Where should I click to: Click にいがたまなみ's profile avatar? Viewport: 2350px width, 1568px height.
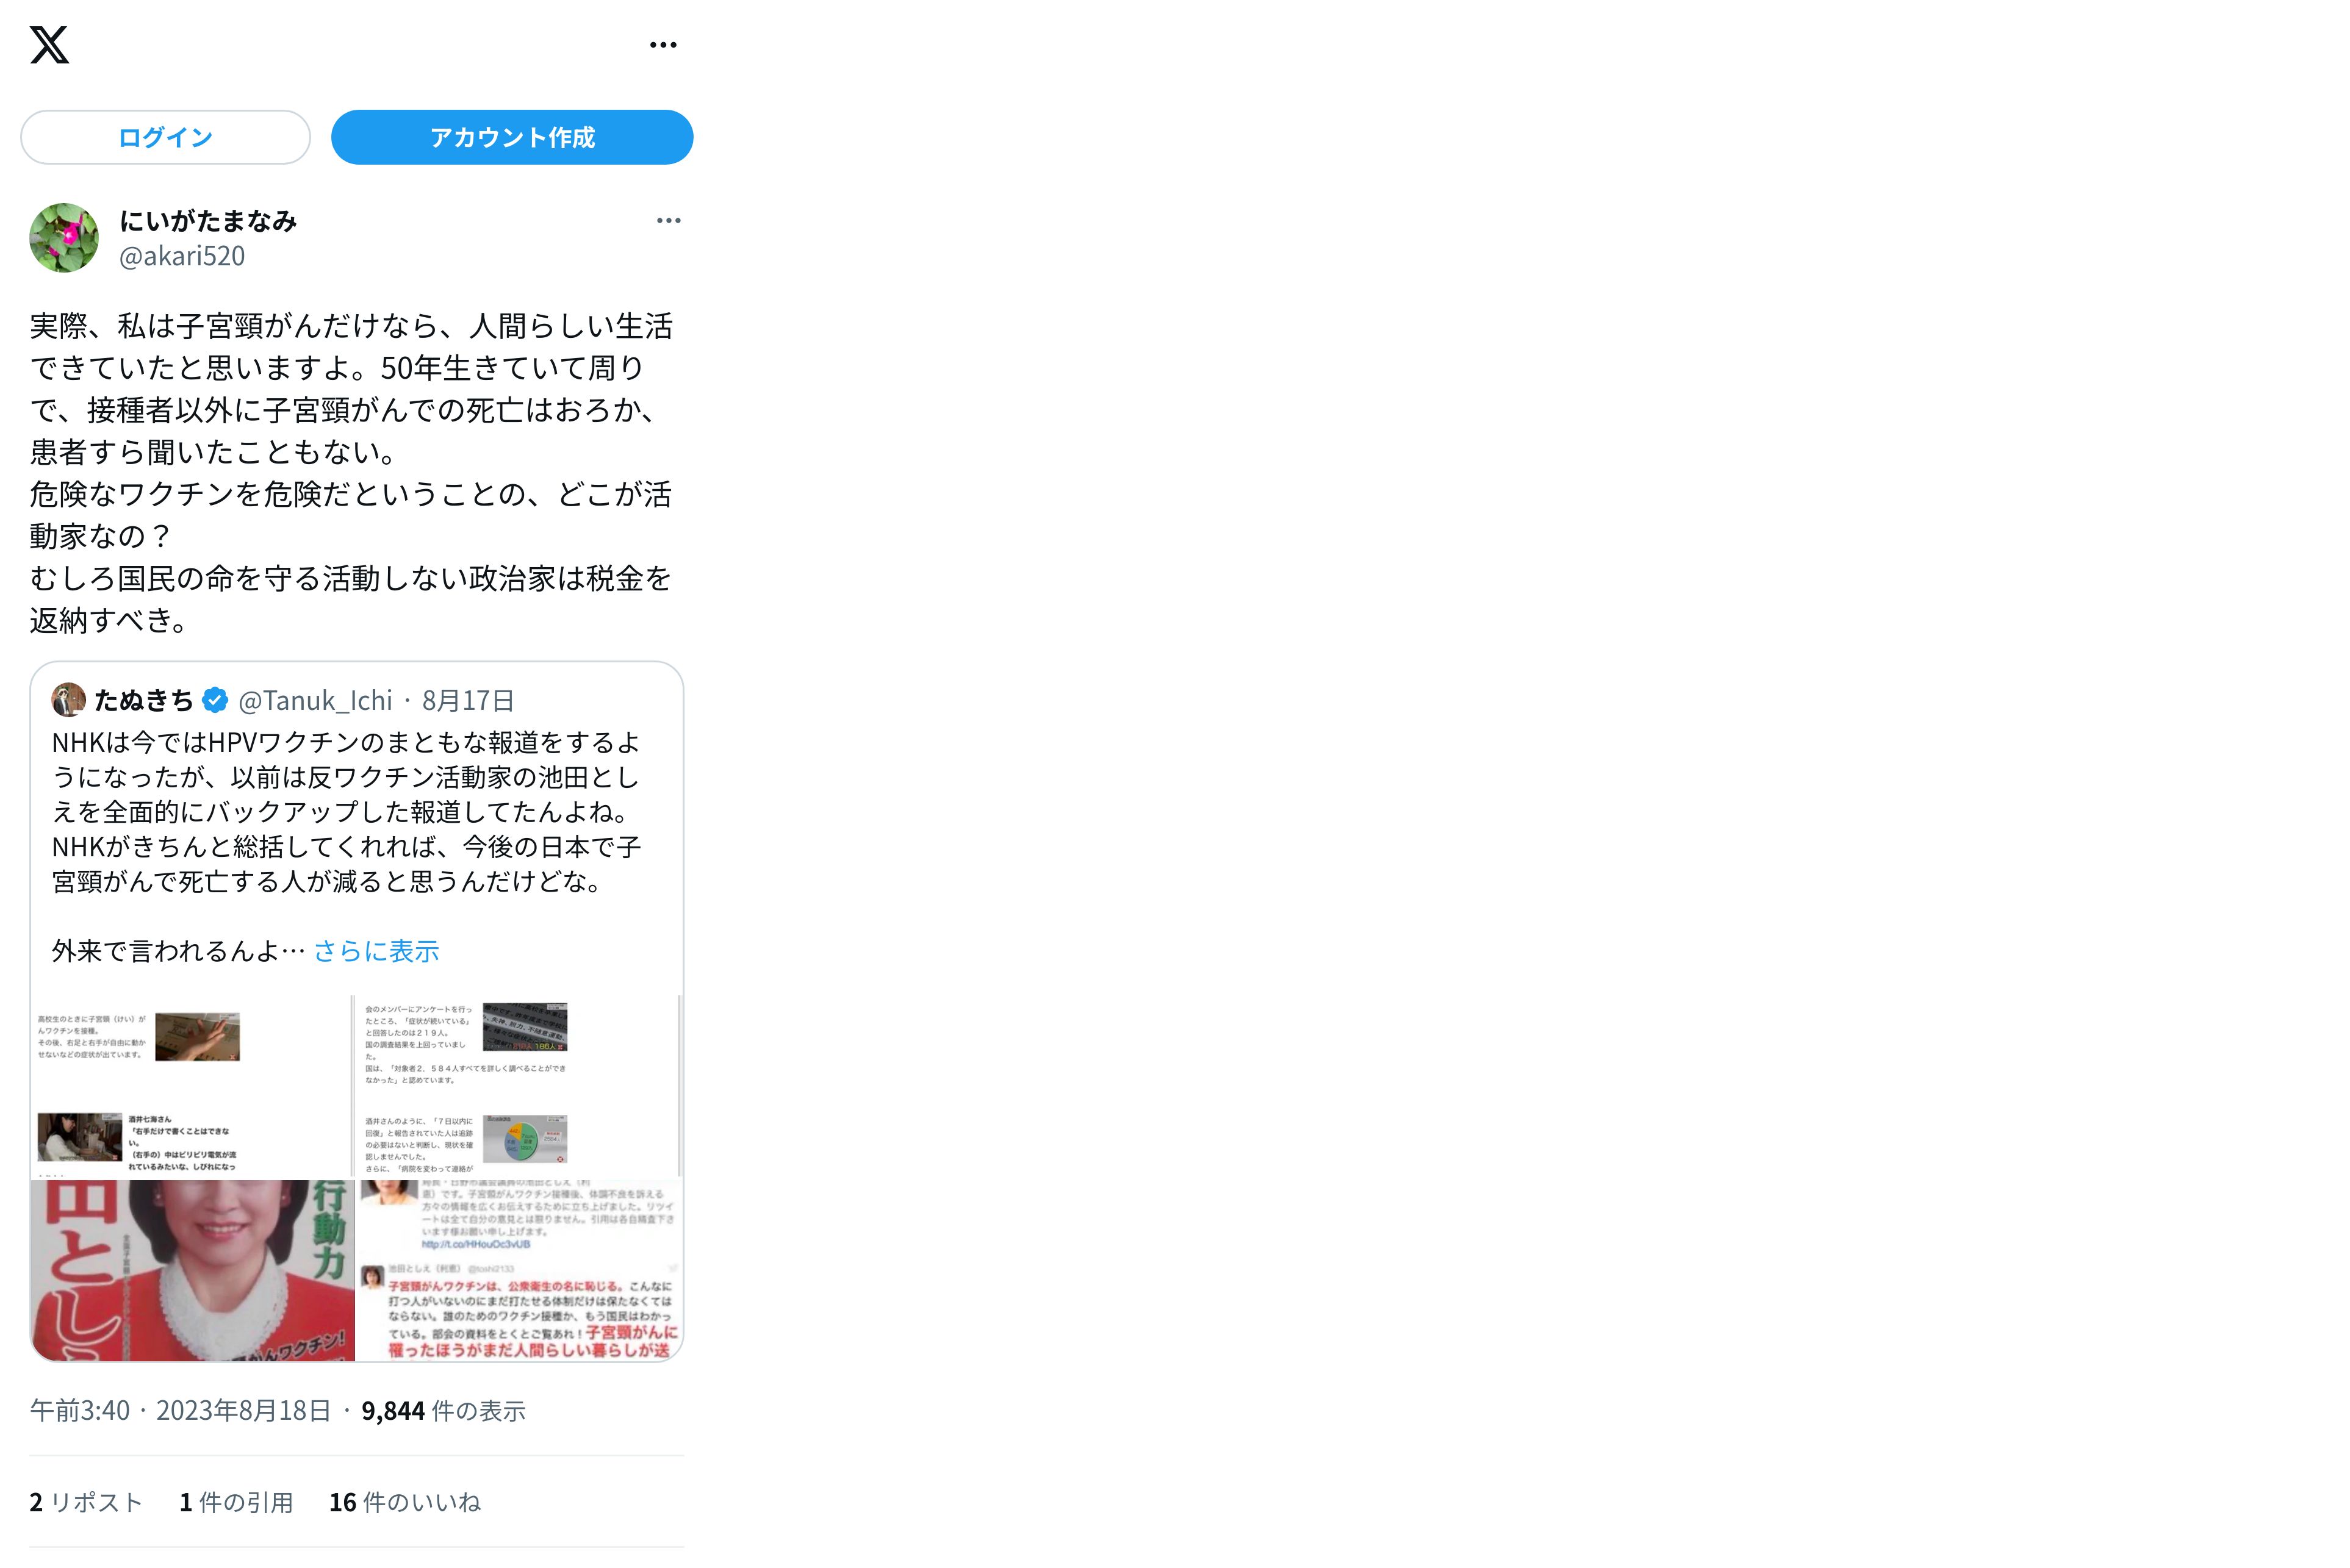pos(64,238)
